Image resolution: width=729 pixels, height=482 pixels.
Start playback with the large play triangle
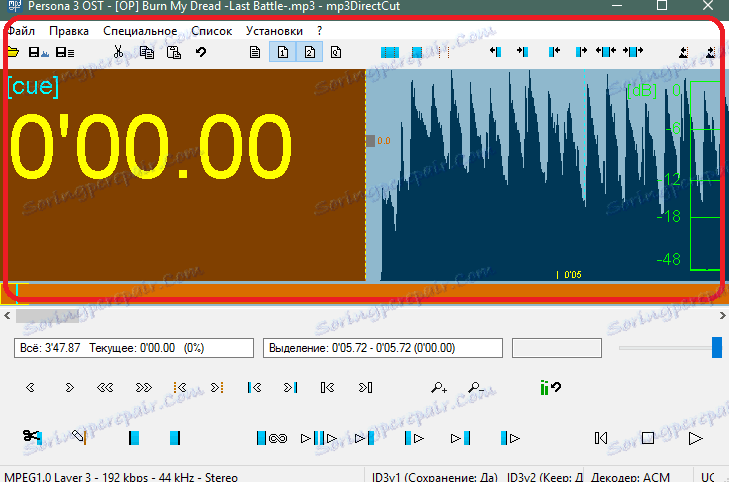tap(696, 438)
